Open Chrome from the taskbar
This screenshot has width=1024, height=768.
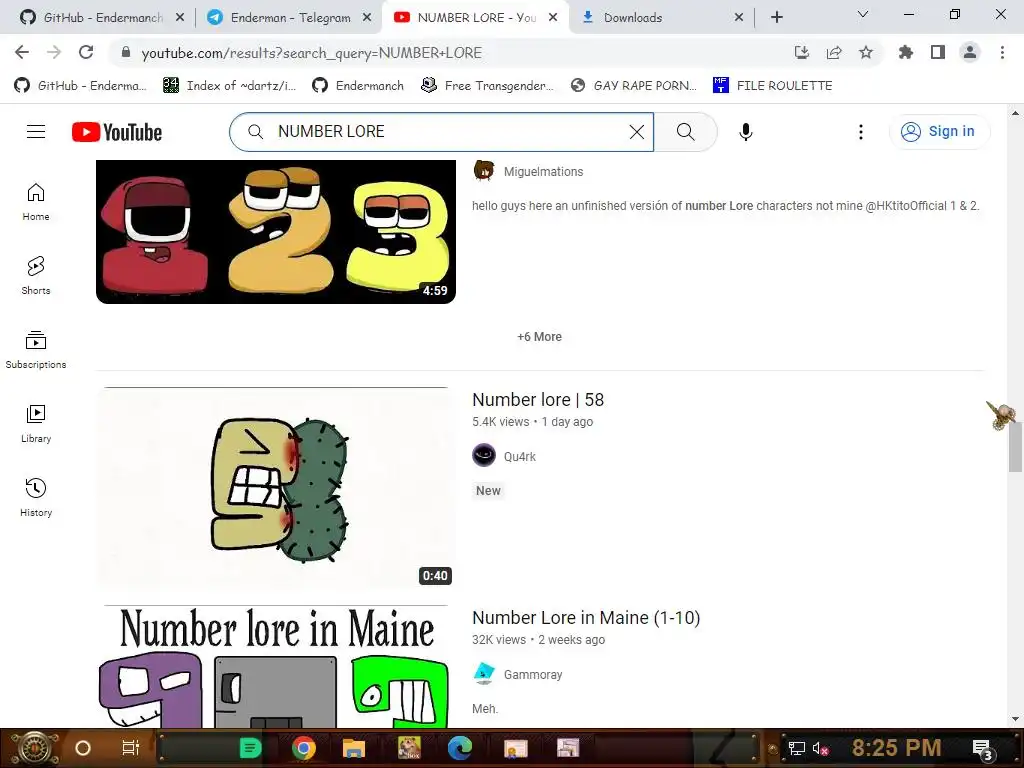point(304,748)
